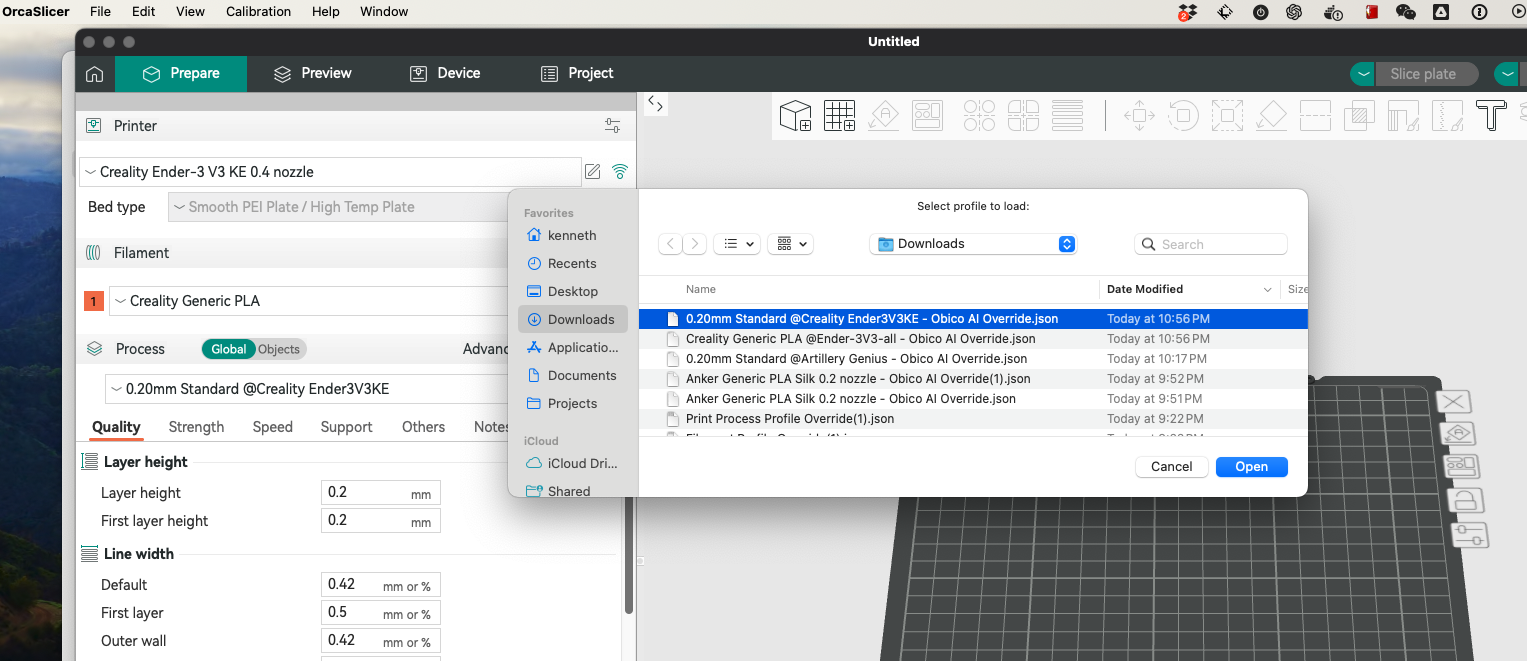1527x661 pixels.
Task: Click the Cancel button in file dialog
Action: (x=1171, y=467)
